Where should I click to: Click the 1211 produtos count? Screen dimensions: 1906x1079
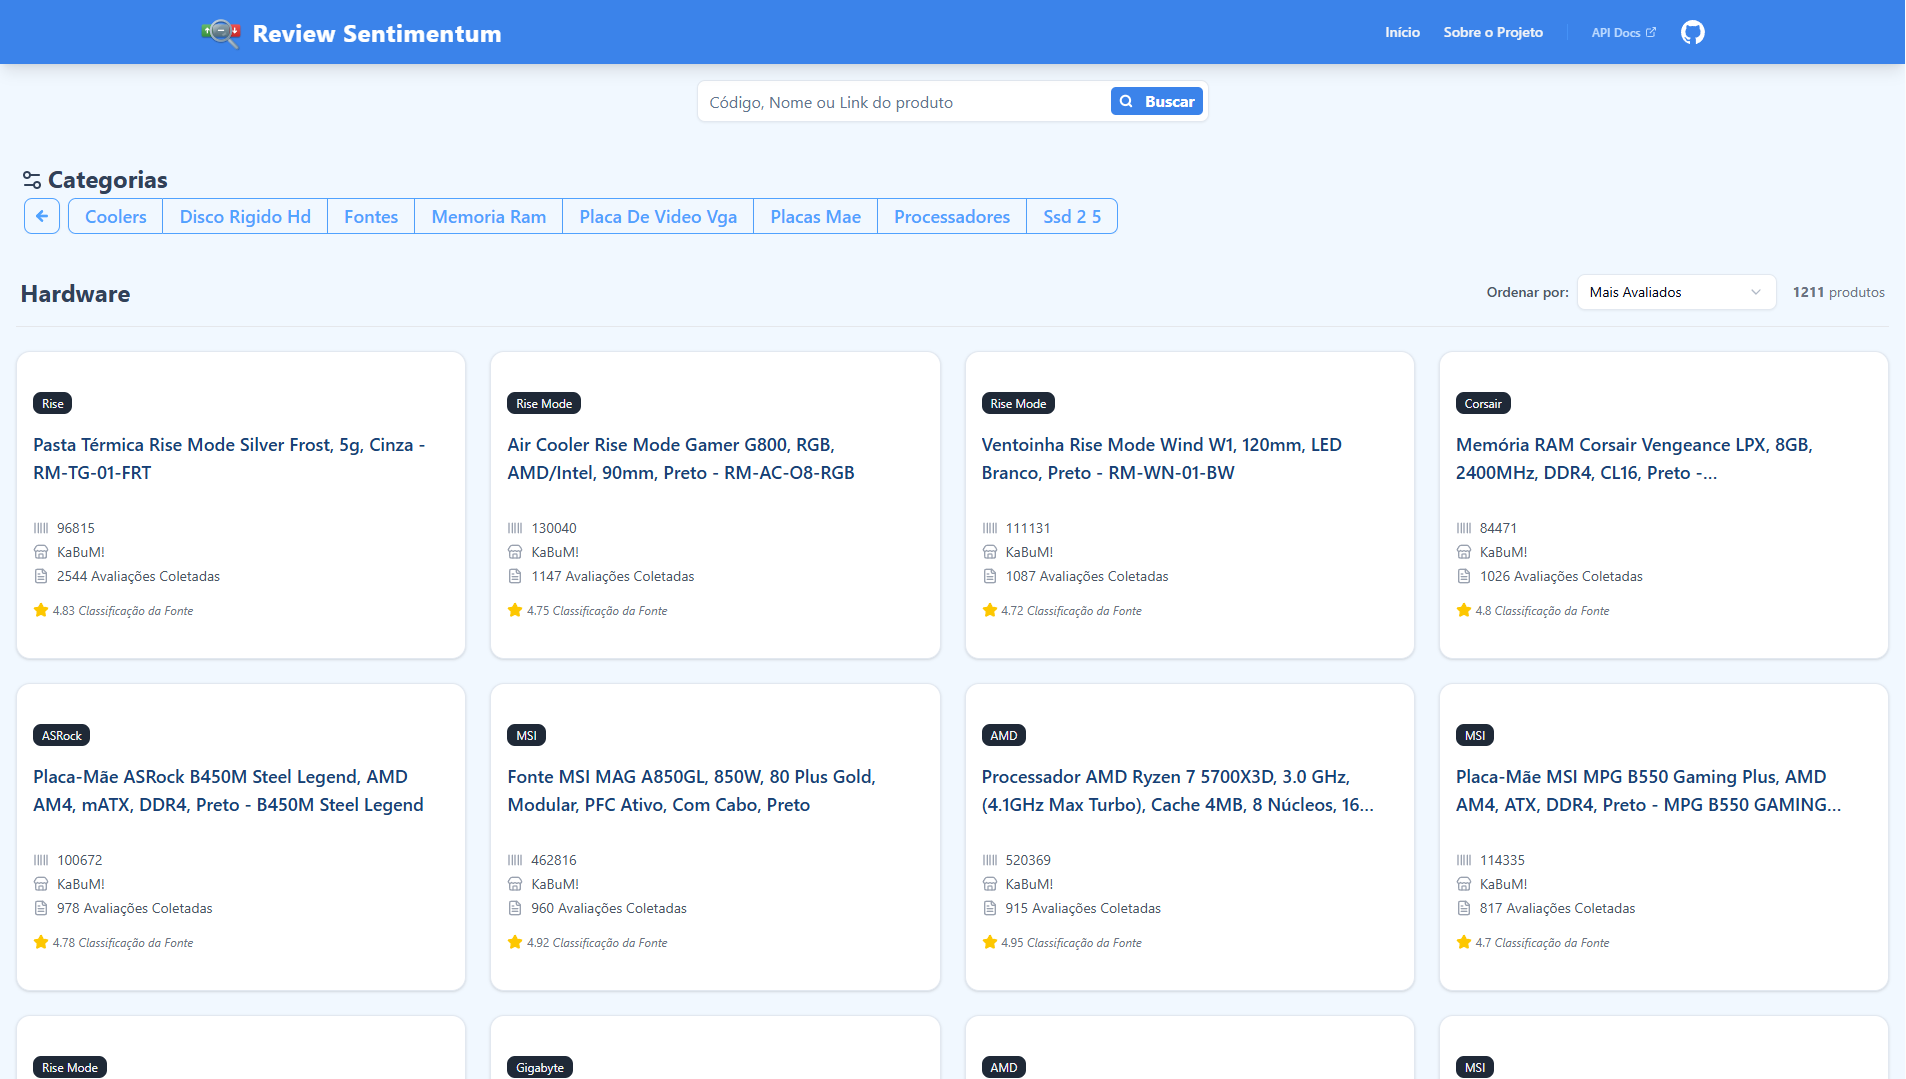1839,292
